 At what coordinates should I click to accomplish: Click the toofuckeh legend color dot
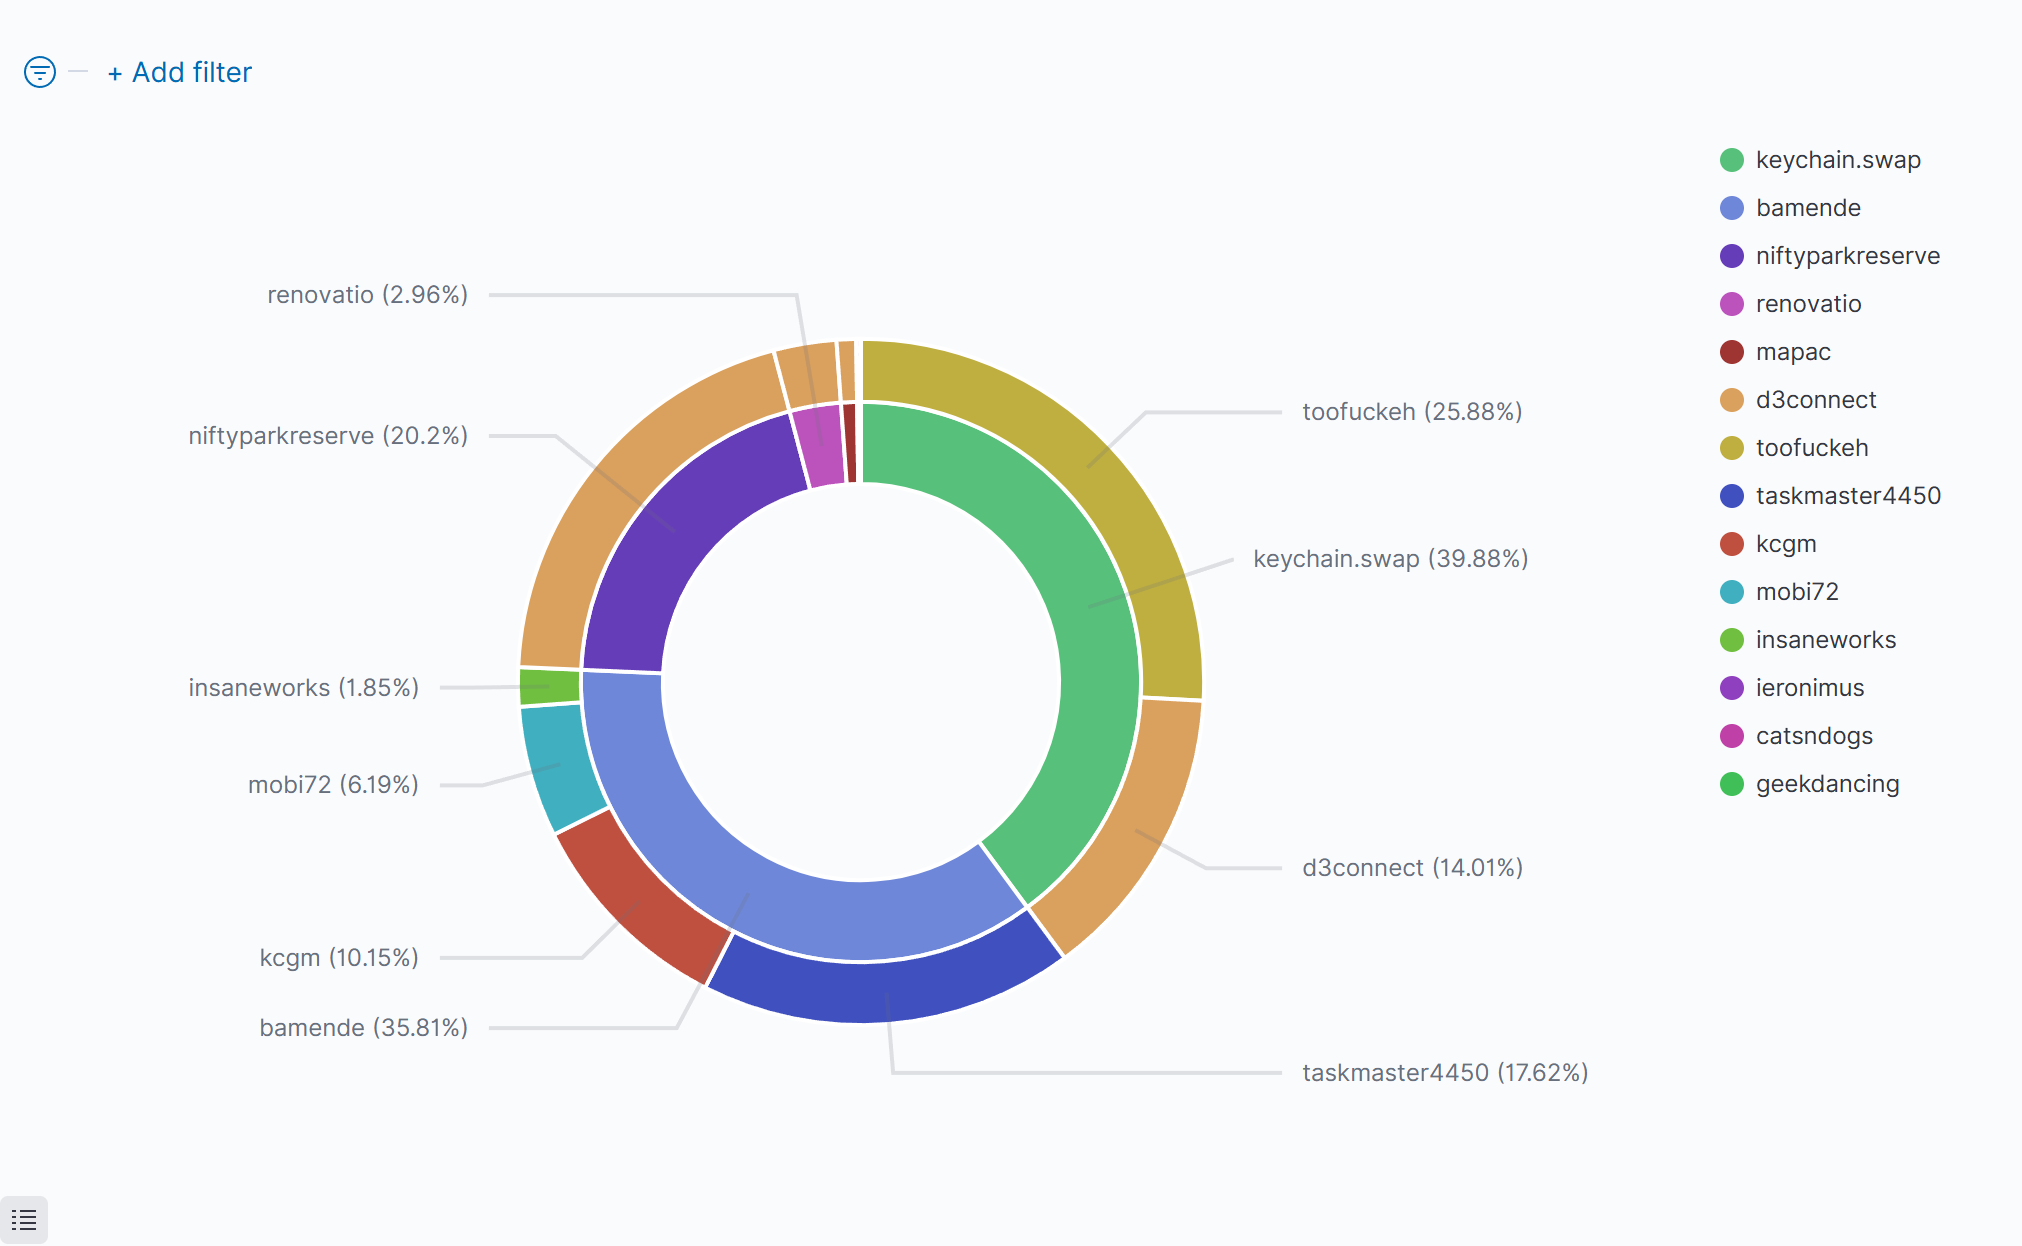1732,448
